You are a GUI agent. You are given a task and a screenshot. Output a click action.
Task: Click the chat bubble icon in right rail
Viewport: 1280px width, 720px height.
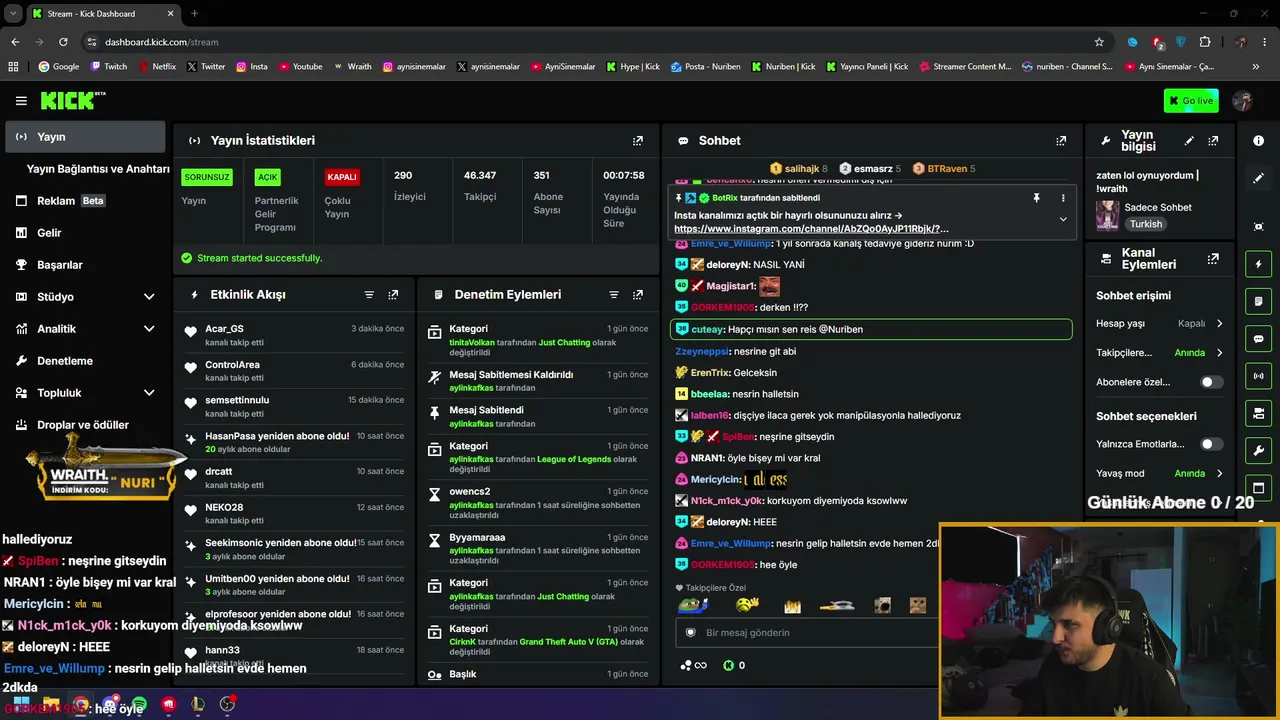pyautogui.click(x=1259, y=339)
